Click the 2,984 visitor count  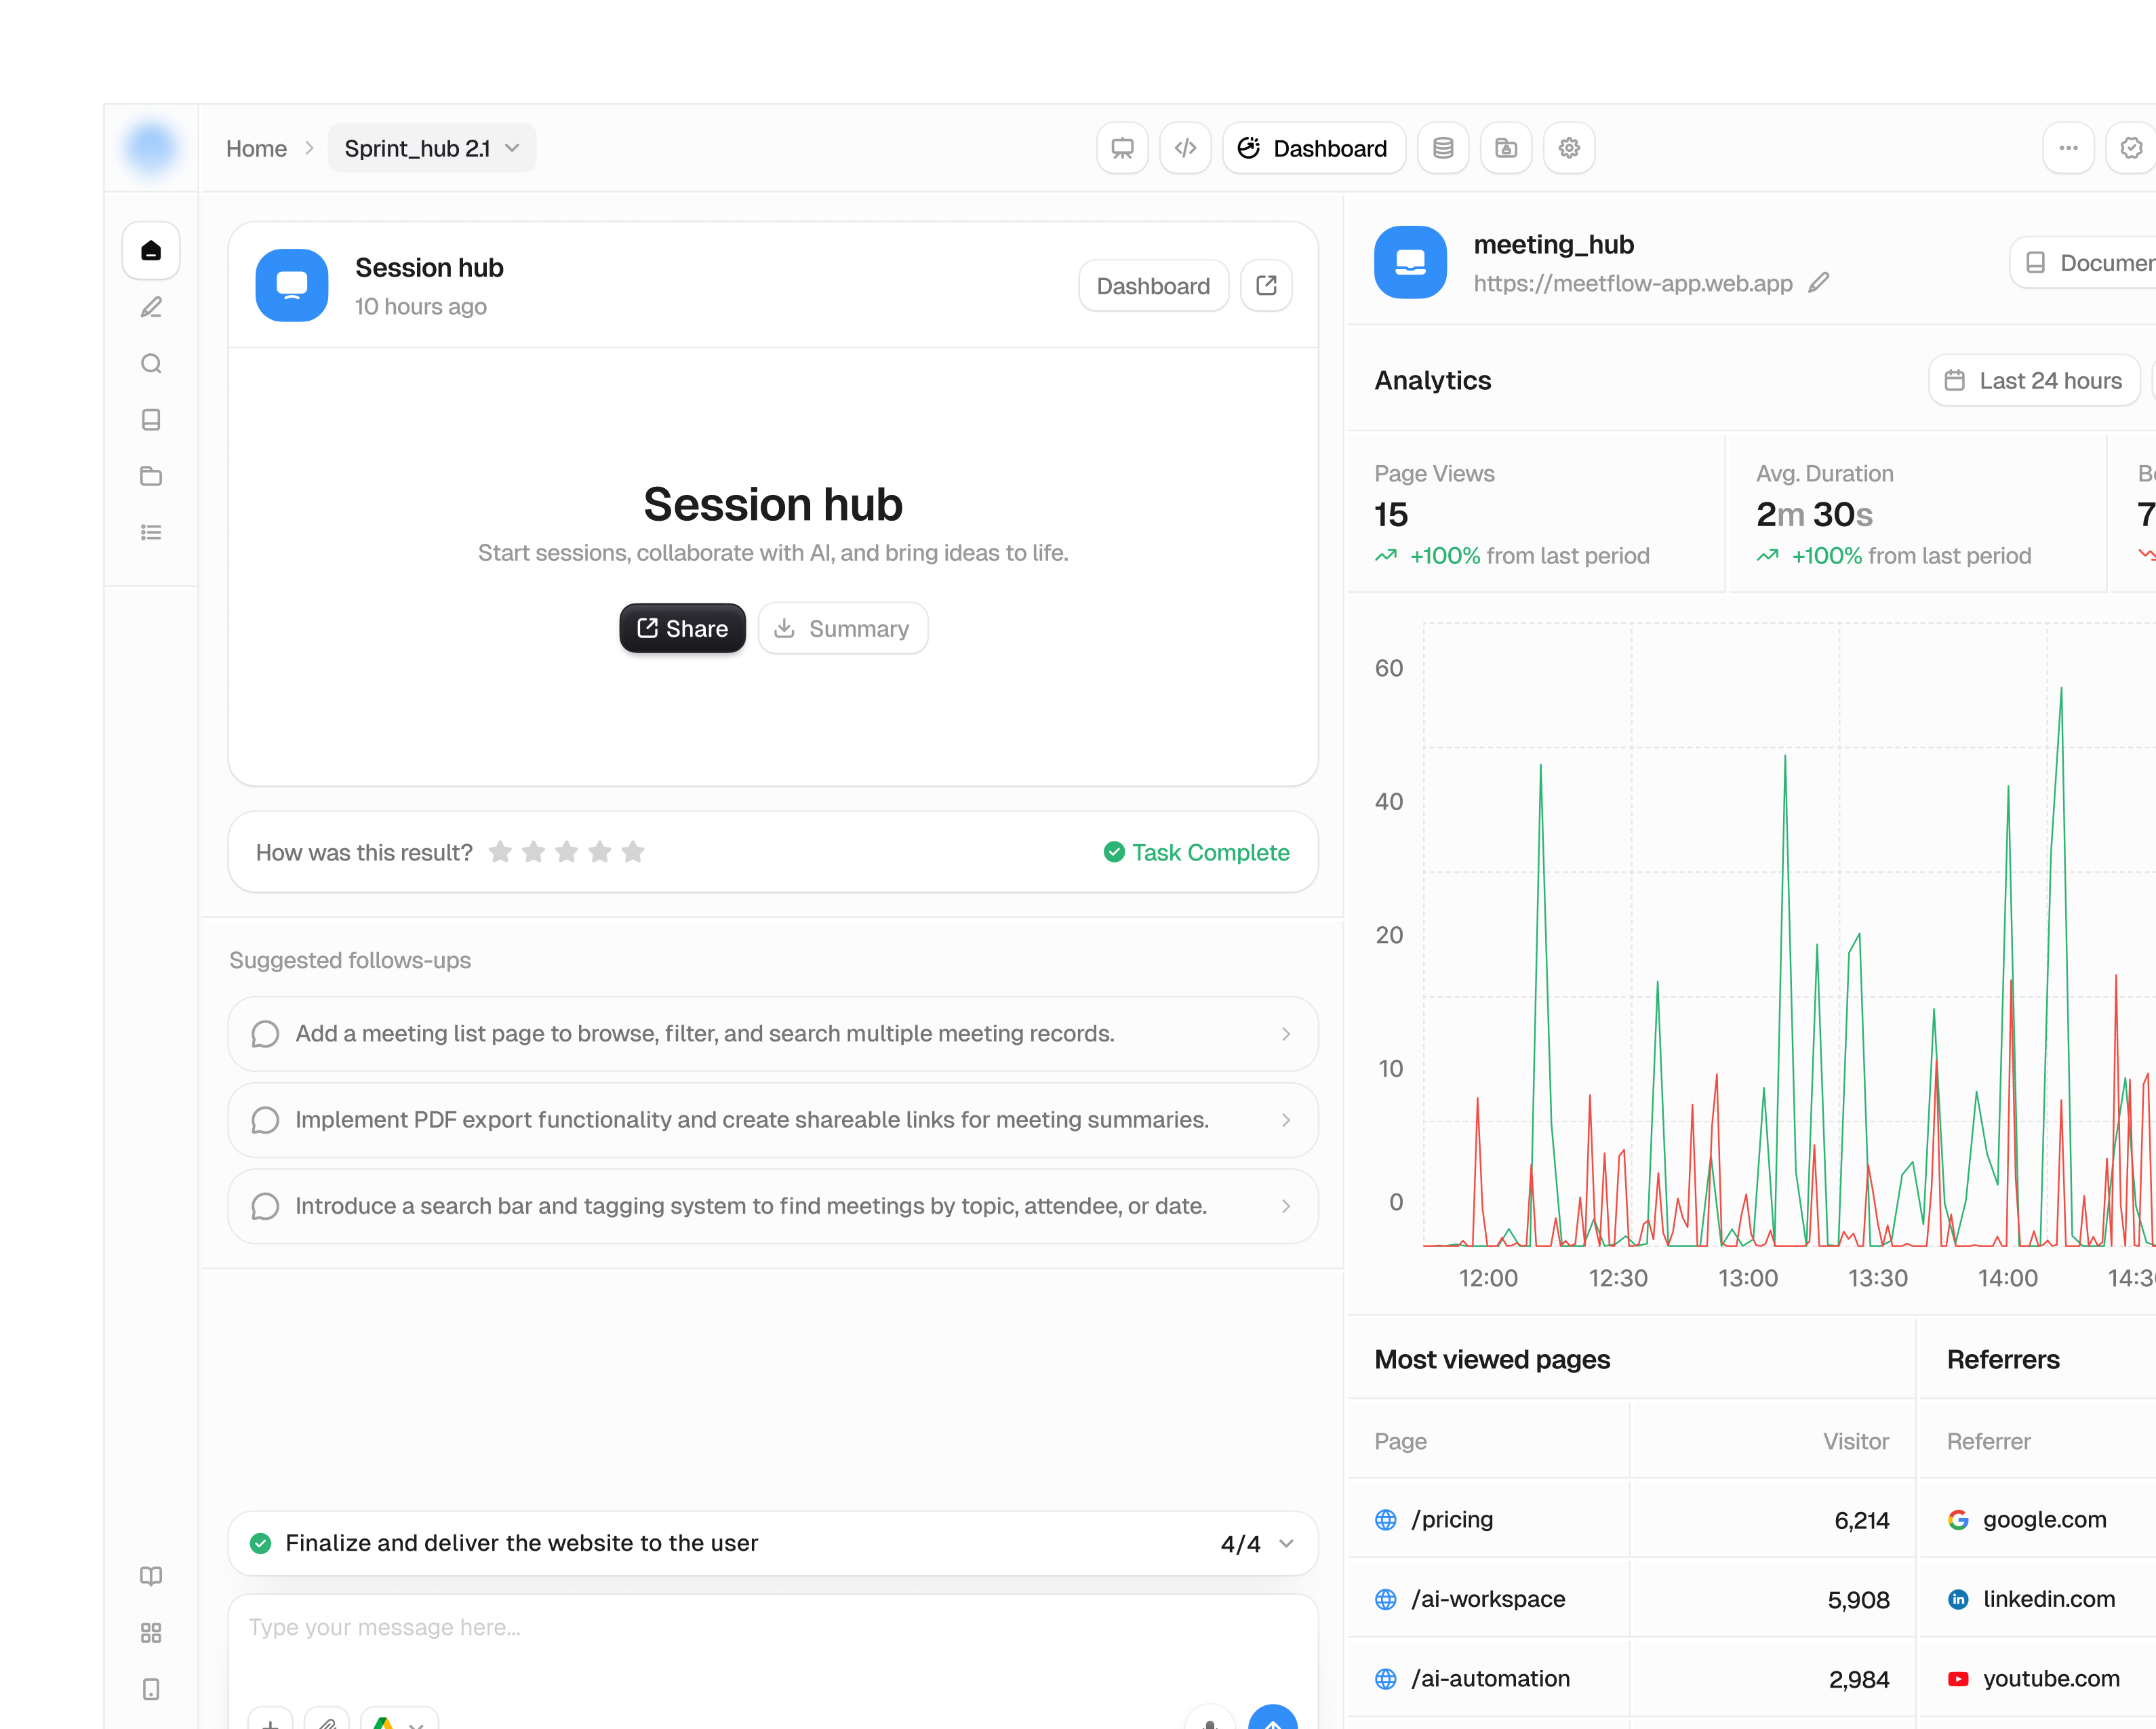1859,1680
